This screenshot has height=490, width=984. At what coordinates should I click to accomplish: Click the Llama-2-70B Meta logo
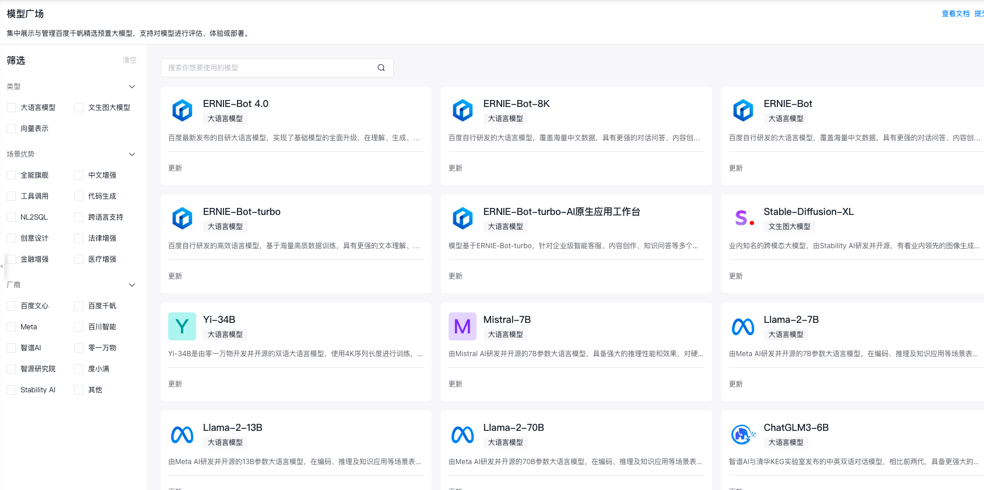coord(463,434)
